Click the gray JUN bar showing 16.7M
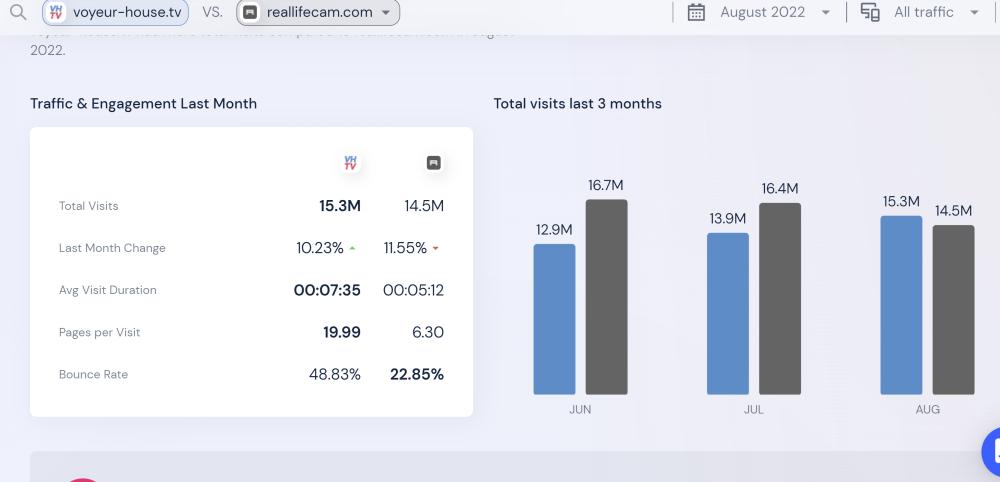The image size is (1000, 482). (606, 297)
